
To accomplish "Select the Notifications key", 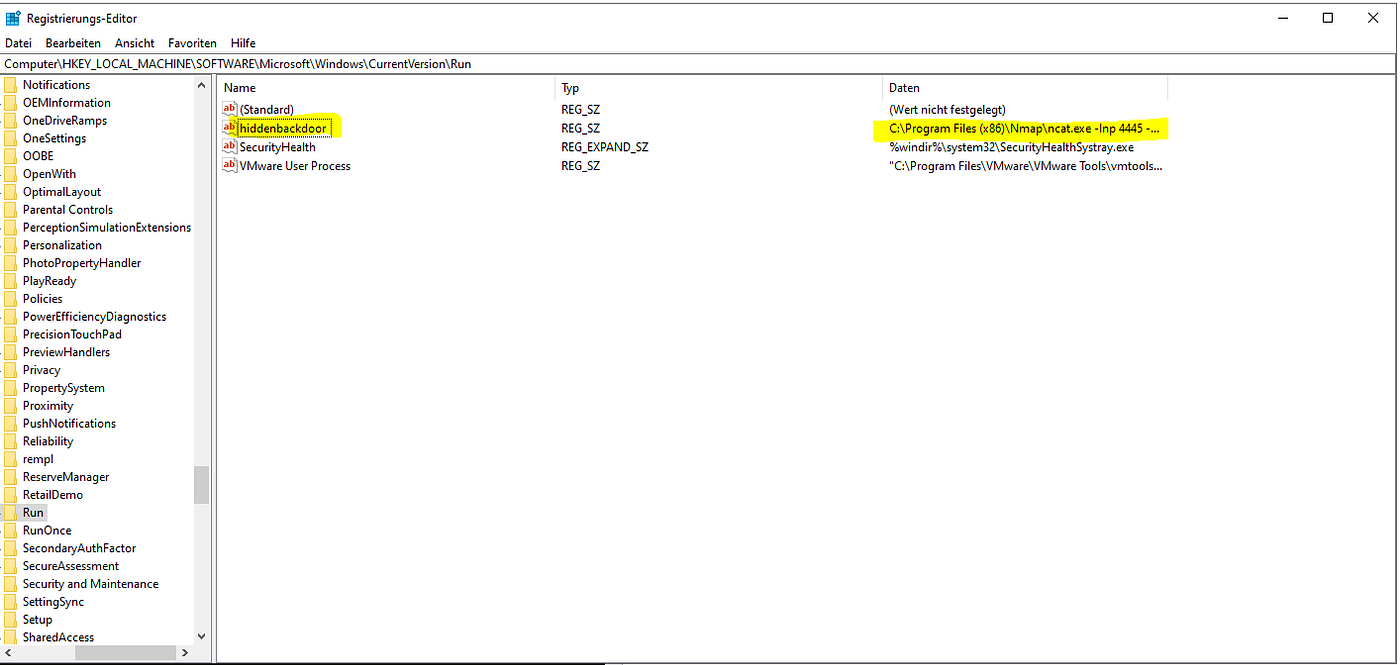I will [58, 84].
